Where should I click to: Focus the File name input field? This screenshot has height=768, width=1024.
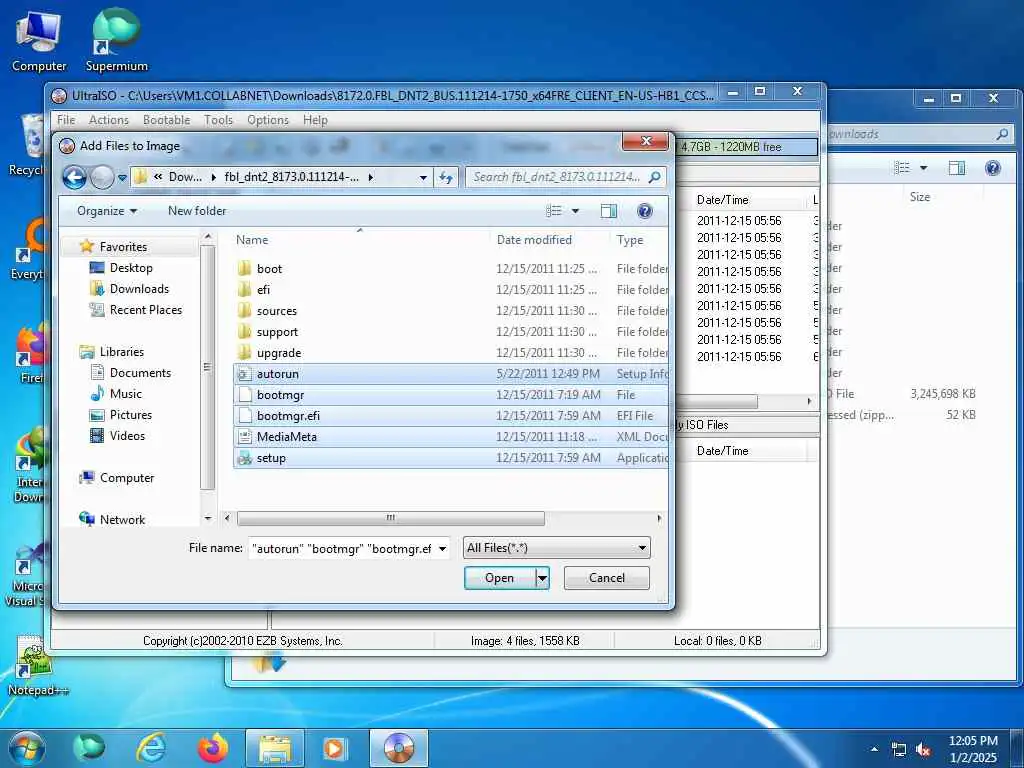[x=342, y=549]
